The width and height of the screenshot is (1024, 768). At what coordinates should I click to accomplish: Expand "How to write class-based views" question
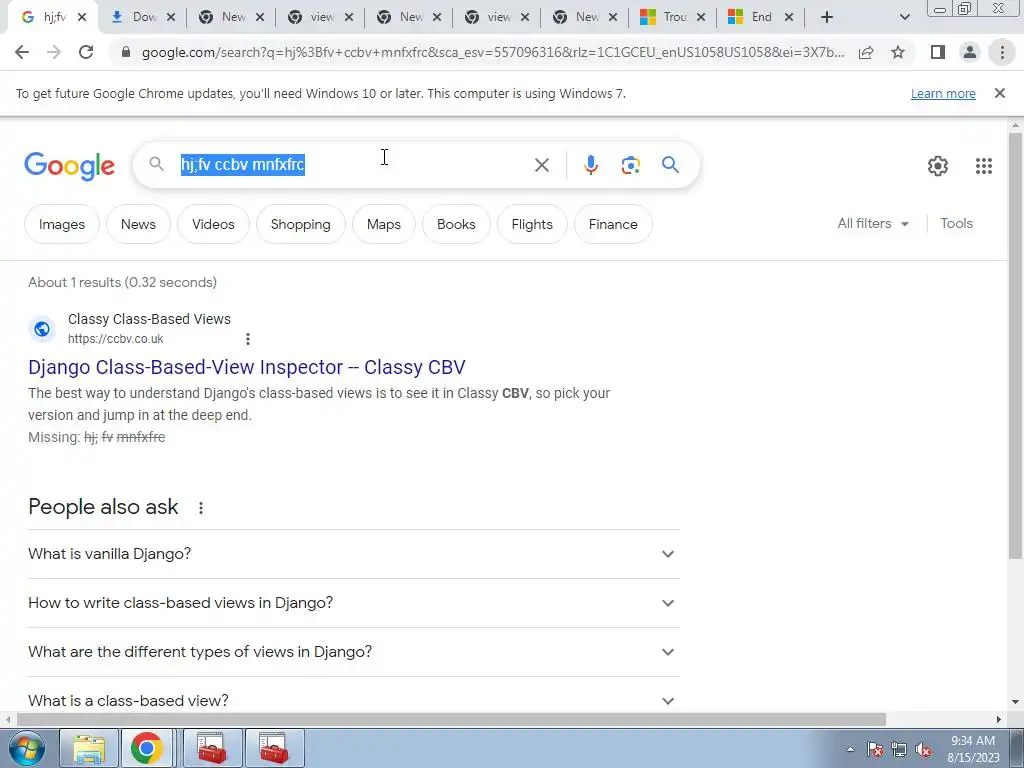353,603
